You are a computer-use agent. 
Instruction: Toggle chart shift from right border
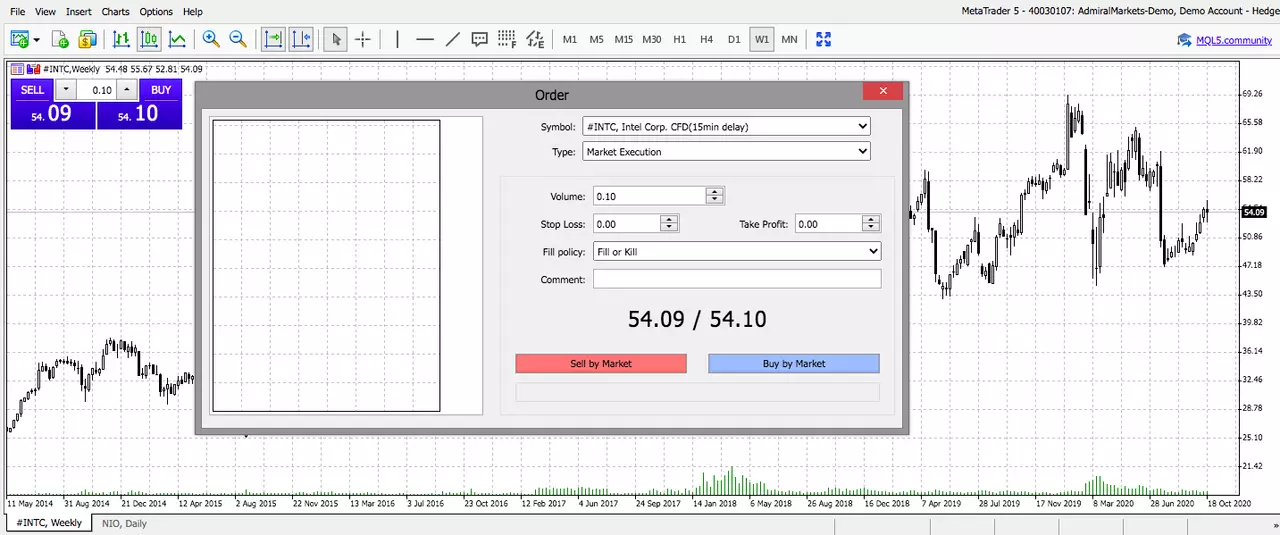click(x=301, y=40)
